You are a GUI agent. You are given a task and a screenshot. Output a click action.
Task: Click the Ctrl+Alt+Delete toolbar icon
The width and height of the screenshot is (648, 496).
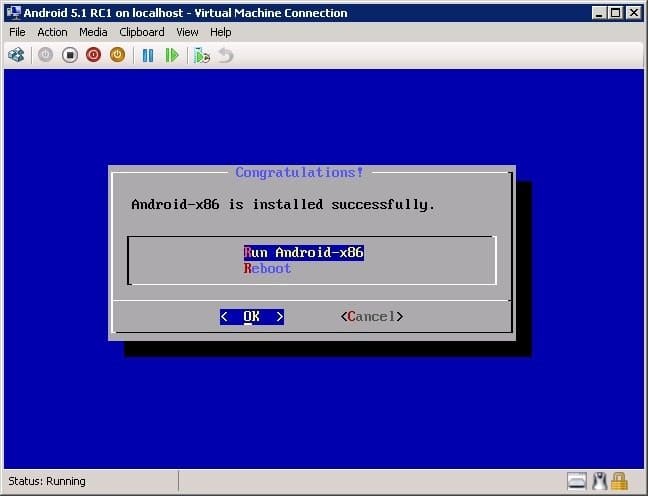[x=16, y=55]
